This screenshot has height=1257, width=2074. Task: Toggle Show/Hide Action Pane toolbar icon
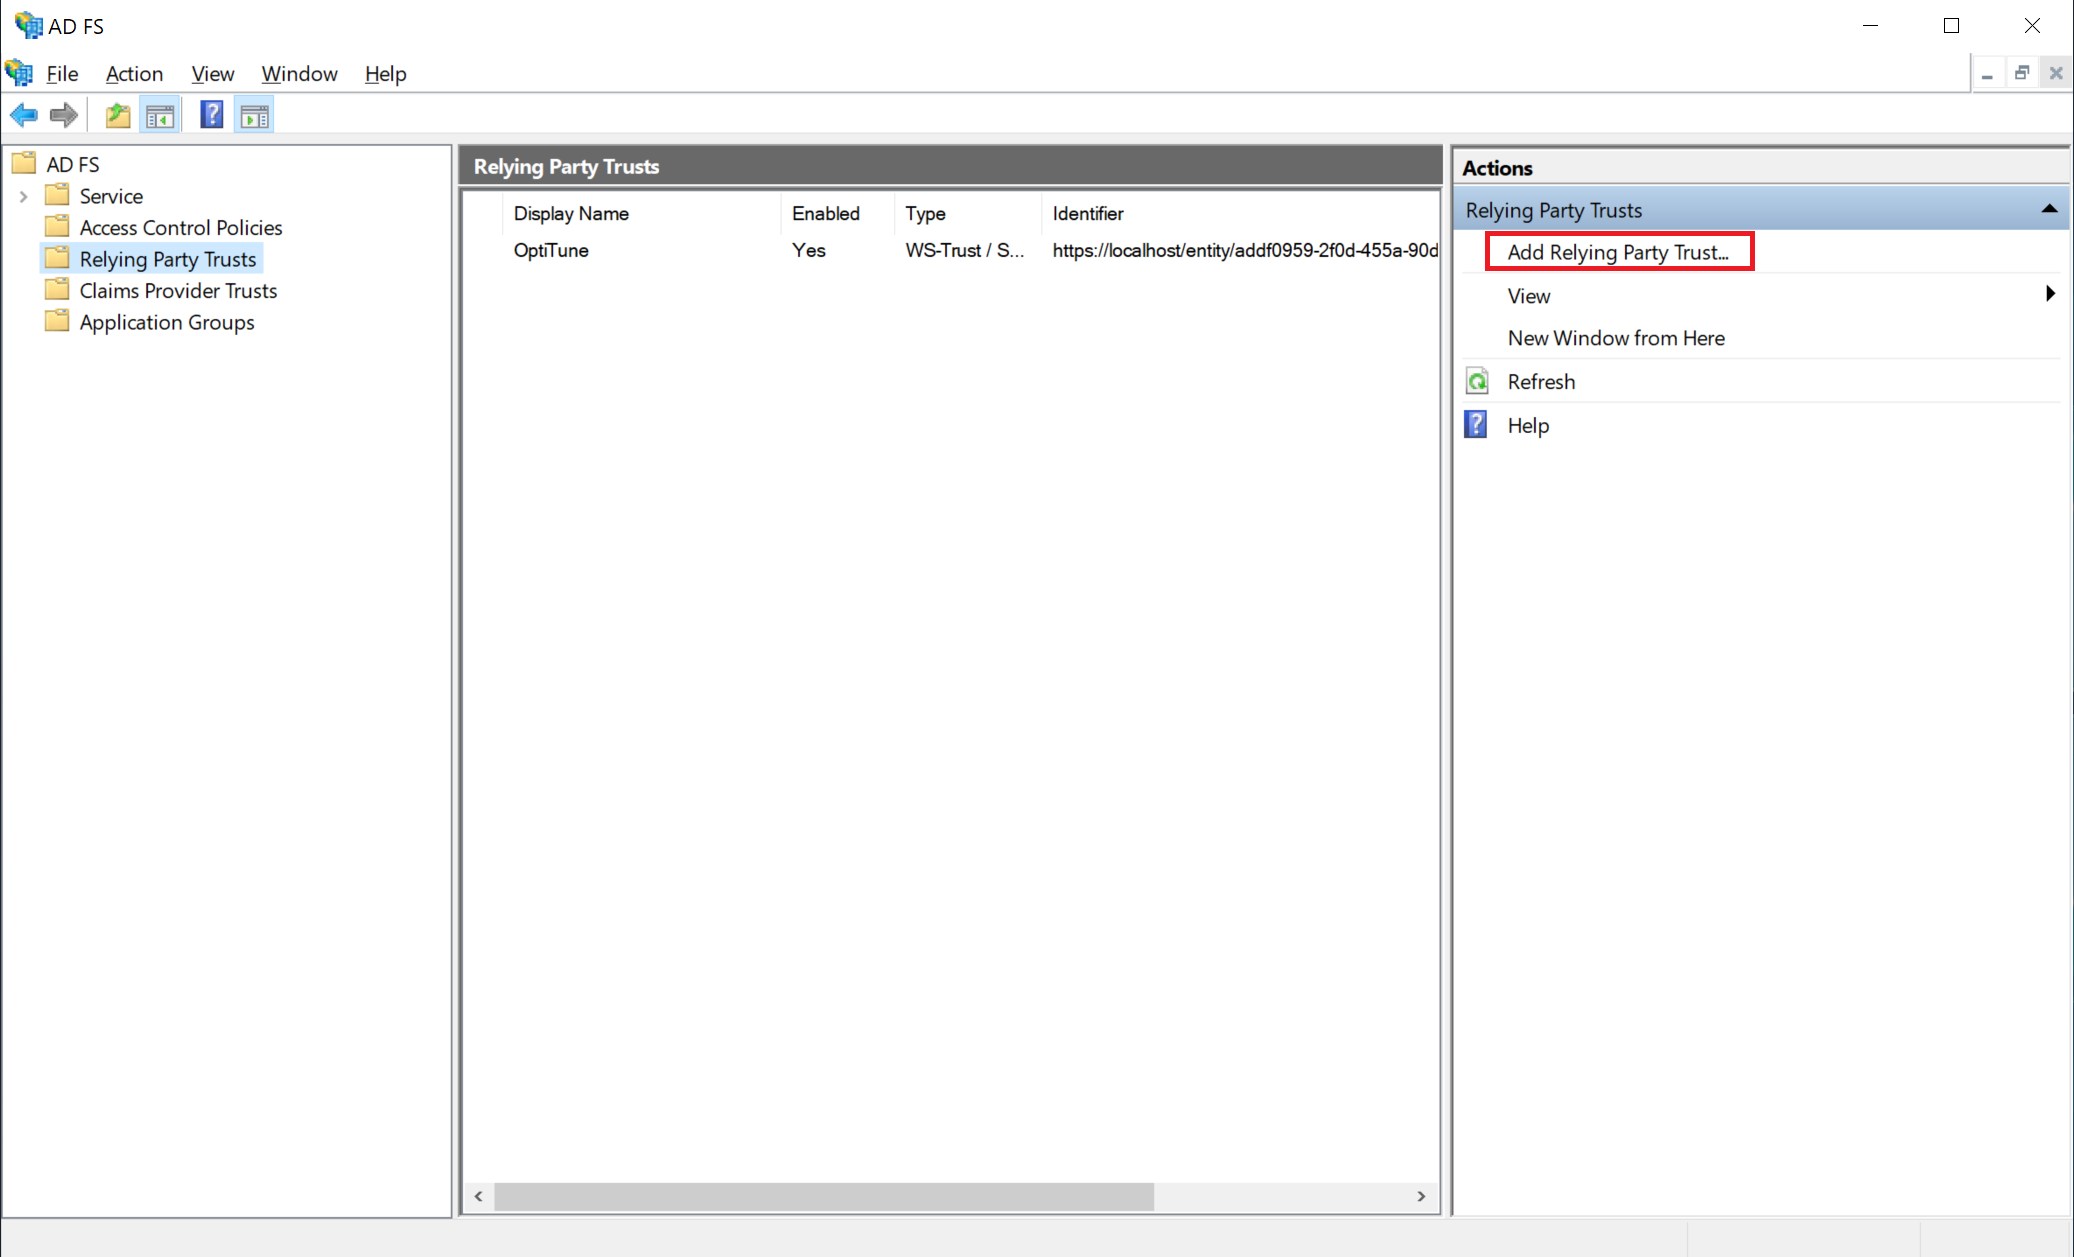click(255, 116)
